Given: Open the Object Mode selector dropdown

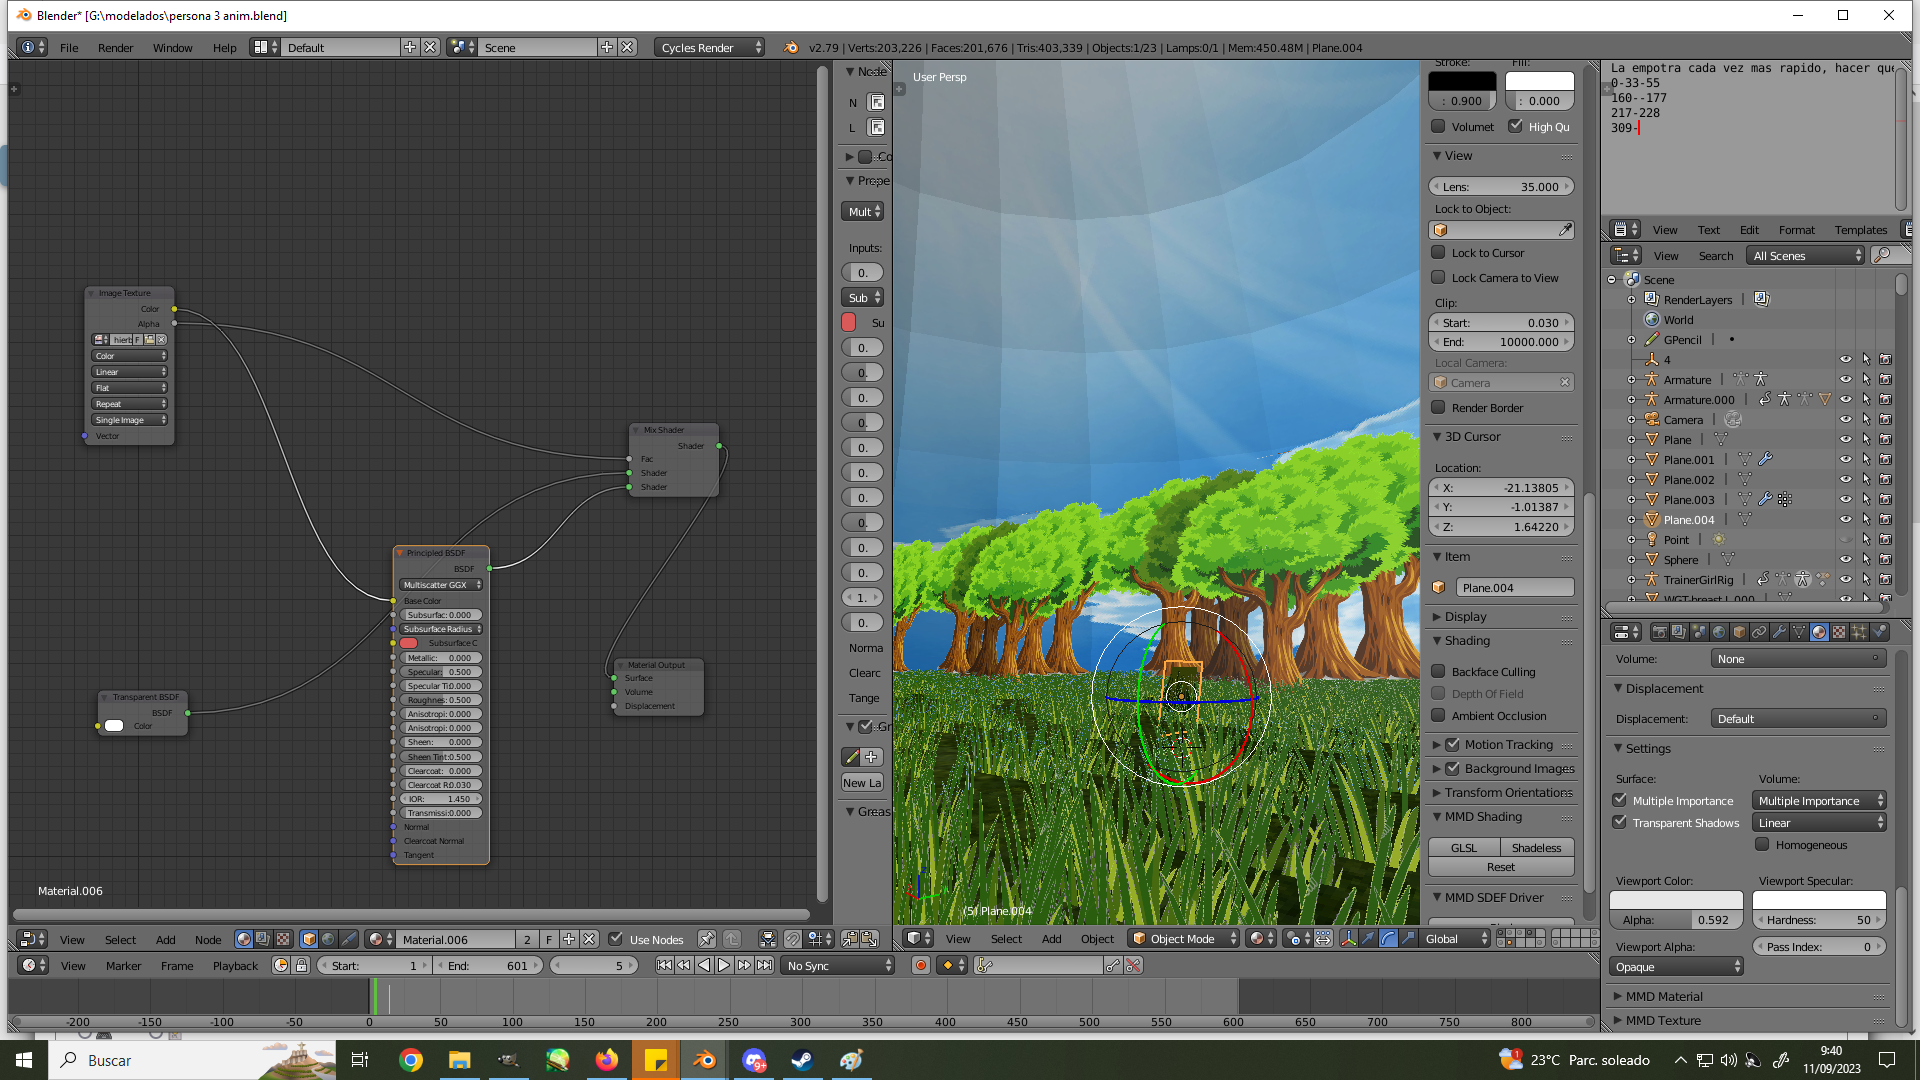Looking at the screenshot, I should (1185, 939).
